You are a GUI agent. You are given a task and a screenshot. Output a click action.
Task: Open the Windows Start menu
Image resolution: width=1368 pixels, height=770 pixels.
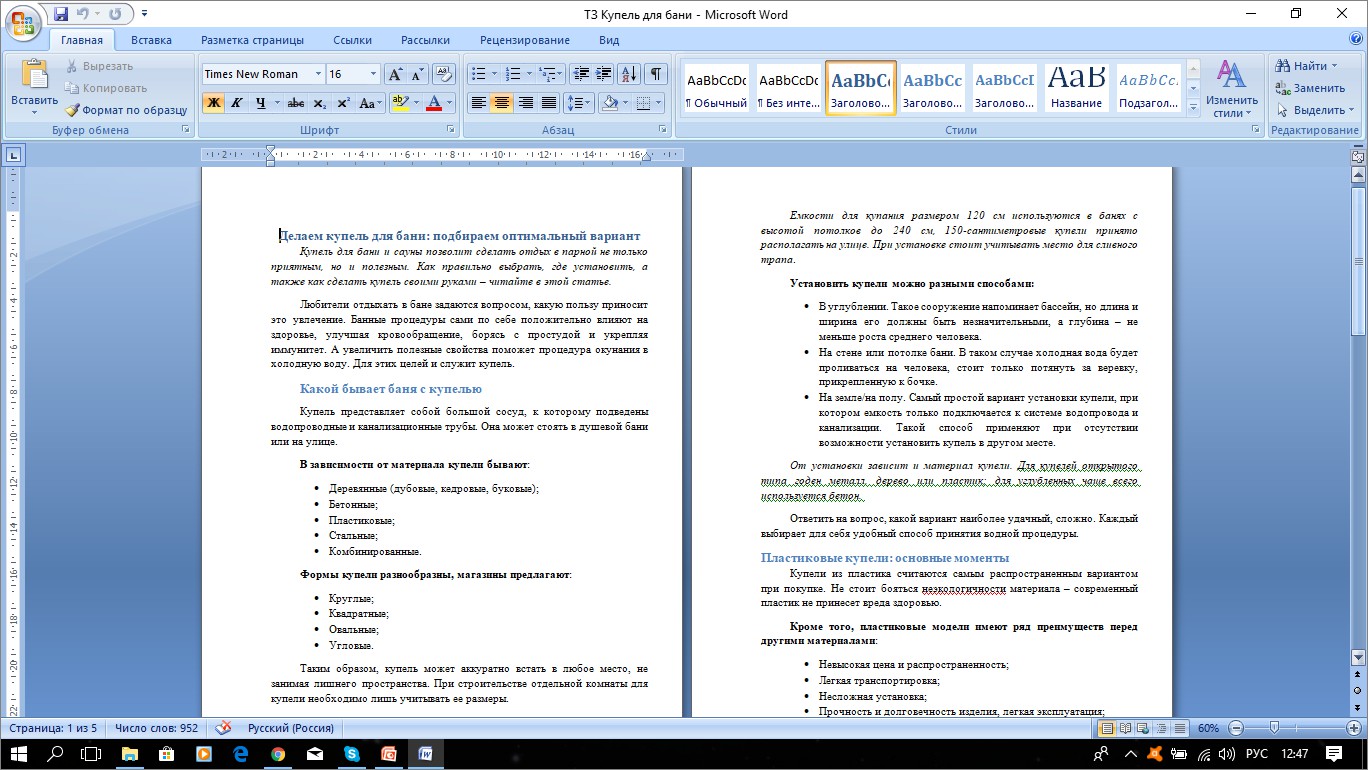[19, 753]
